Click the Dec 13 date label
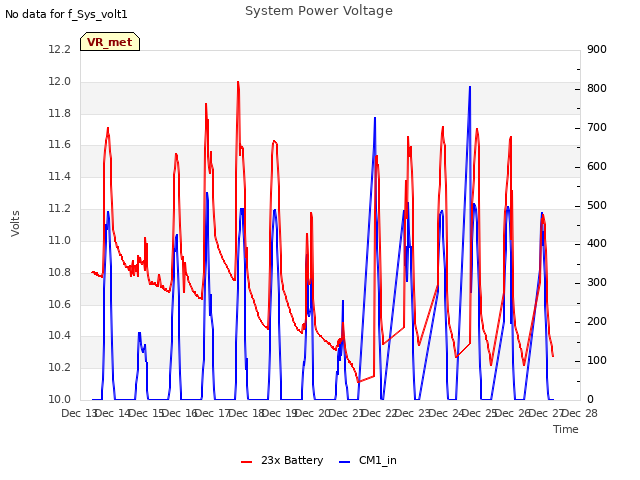The image size is (640, 480). (78, 413)
